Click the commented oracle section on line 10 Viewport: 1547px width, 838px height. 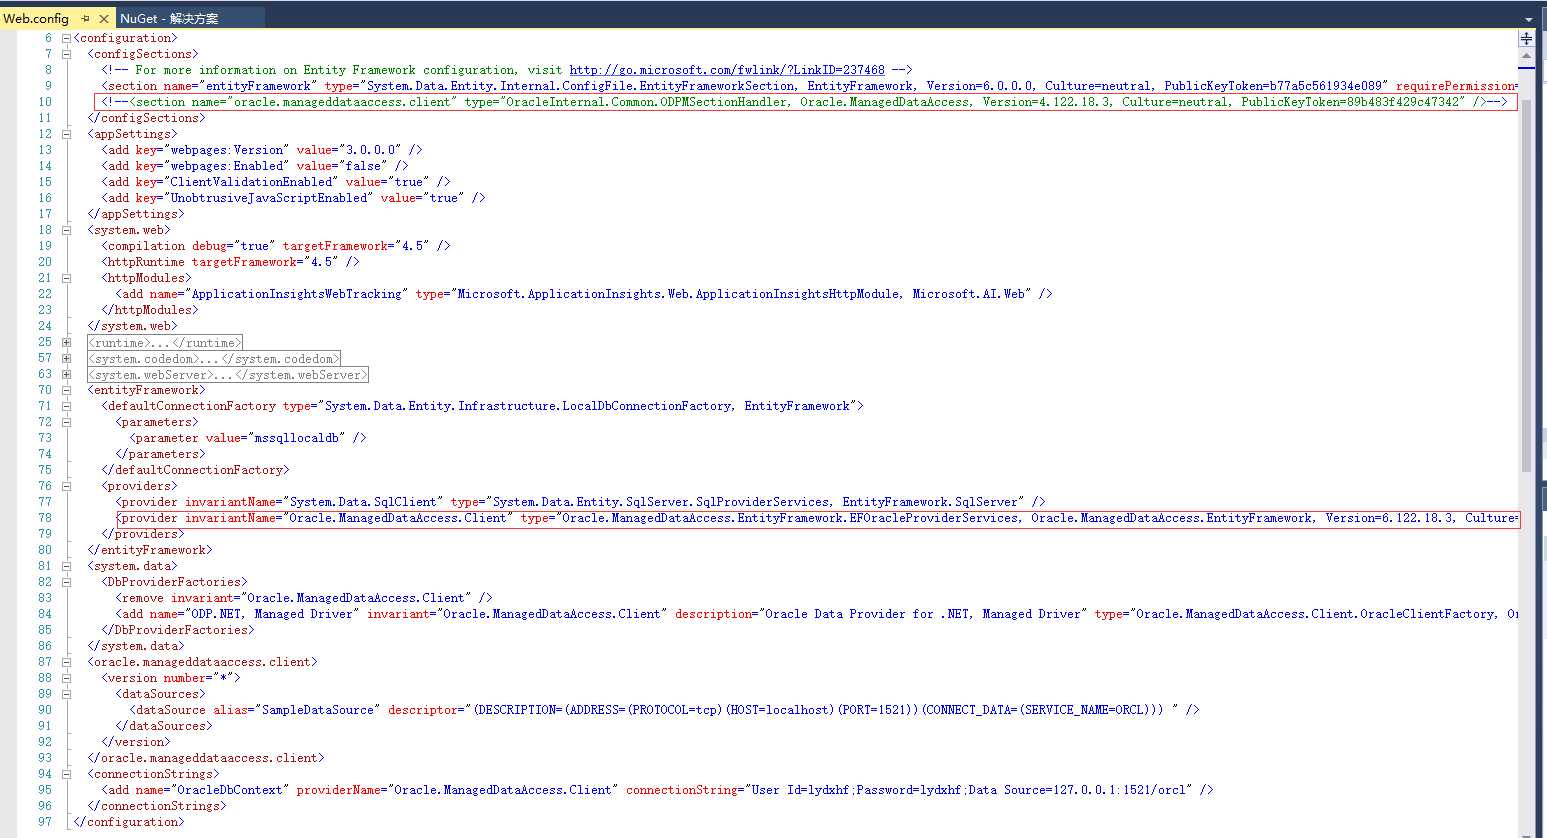click(804, 102)
